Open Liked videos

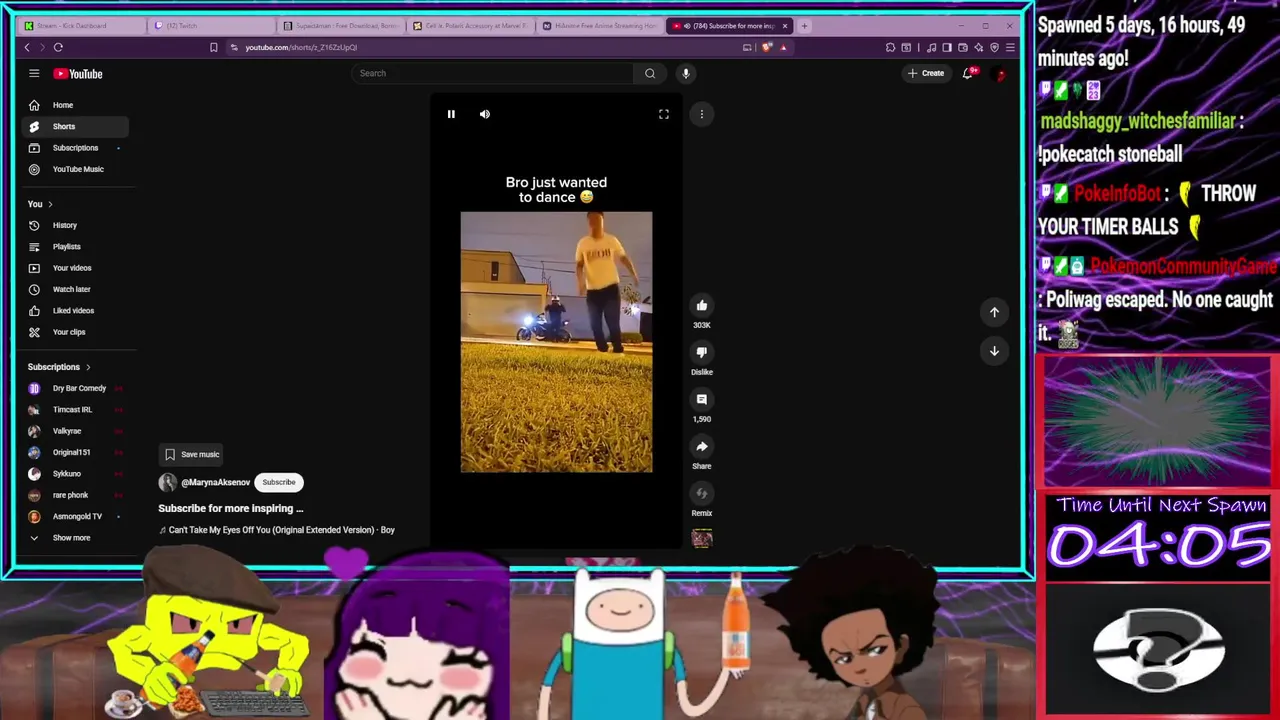coord(75,311)
